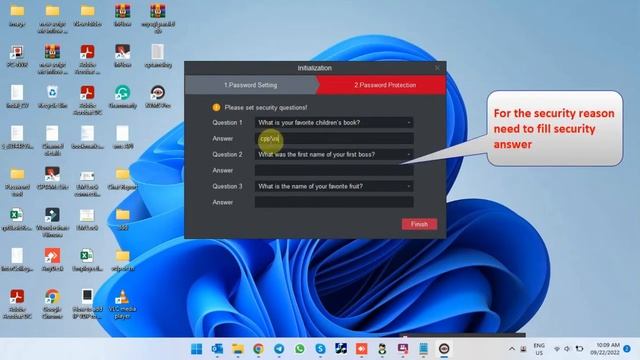
Task: Select the eye-logo shortcut on the desktop
Action: click(x=158, y=96)
